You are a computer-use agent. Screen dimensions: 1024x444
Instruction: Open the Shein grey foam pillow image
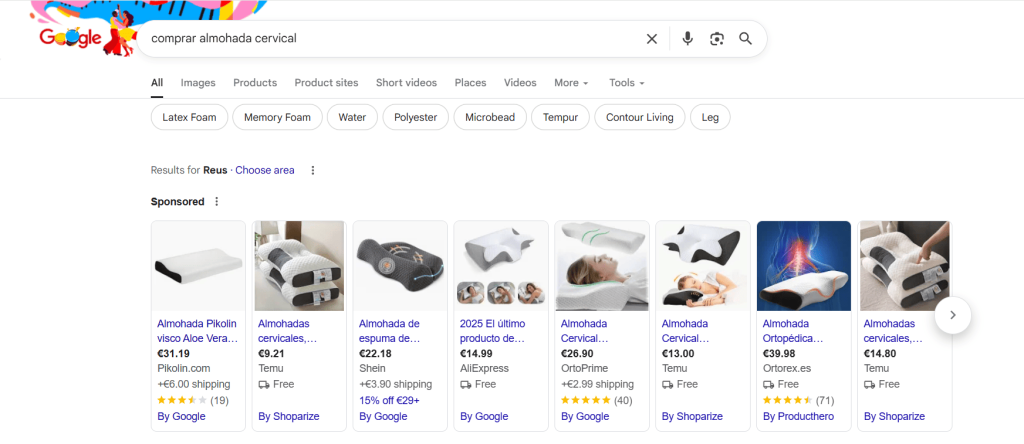click(x=400, y=265)
